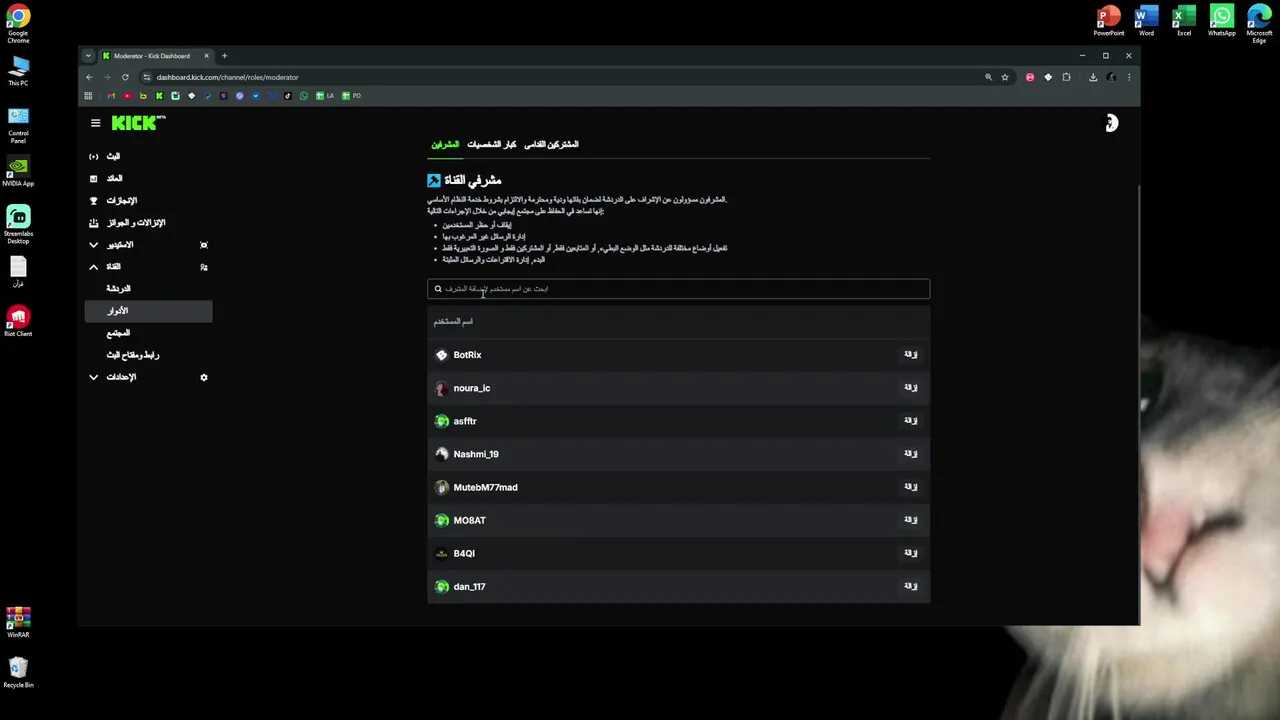Viewport: 1280px width, 720px height.
Task: Open the TikTok bookmark
Action: click(x=288, y=96)
